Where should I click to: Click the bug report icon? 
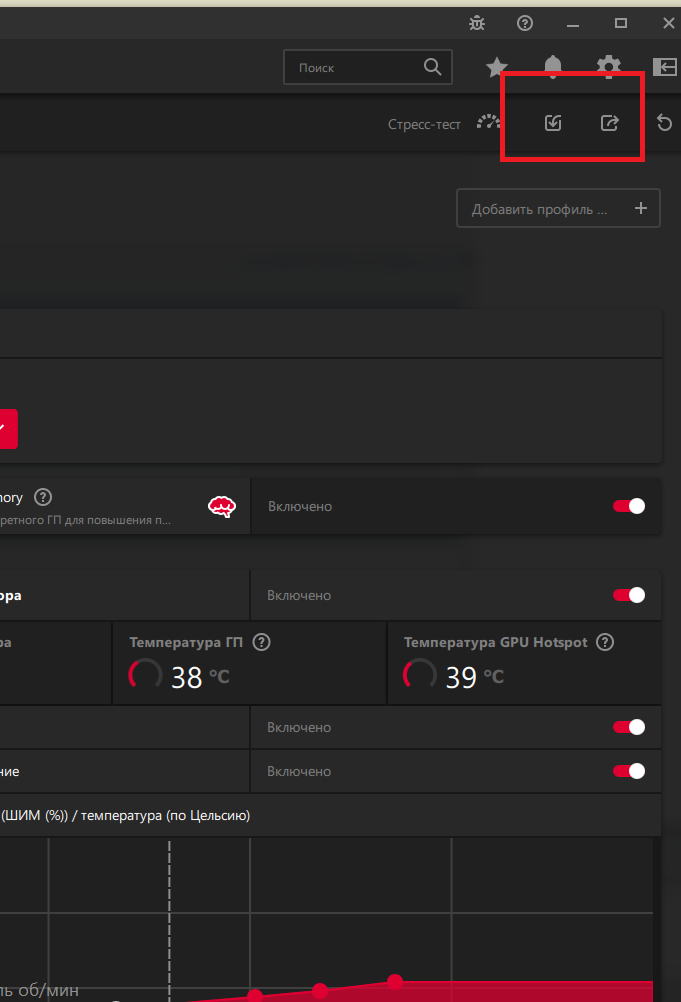coord(477,24)
